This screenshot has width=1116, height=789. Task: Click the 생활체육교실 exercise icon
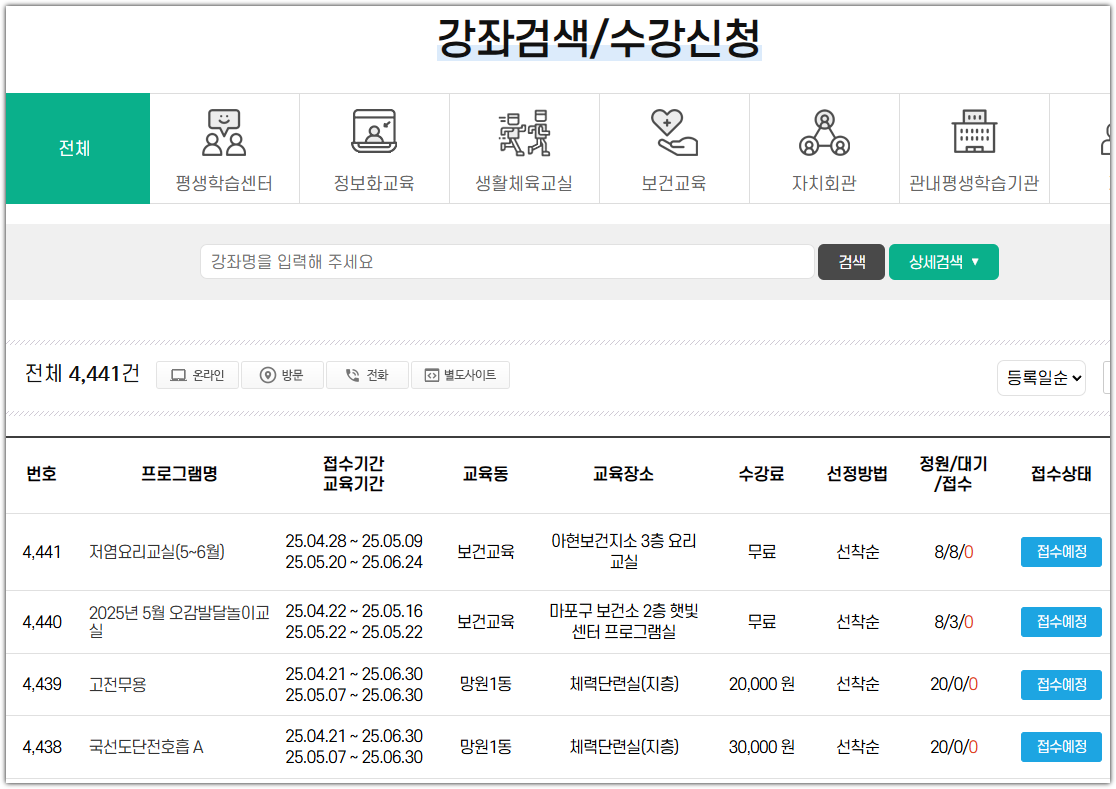tap(524, 131)
